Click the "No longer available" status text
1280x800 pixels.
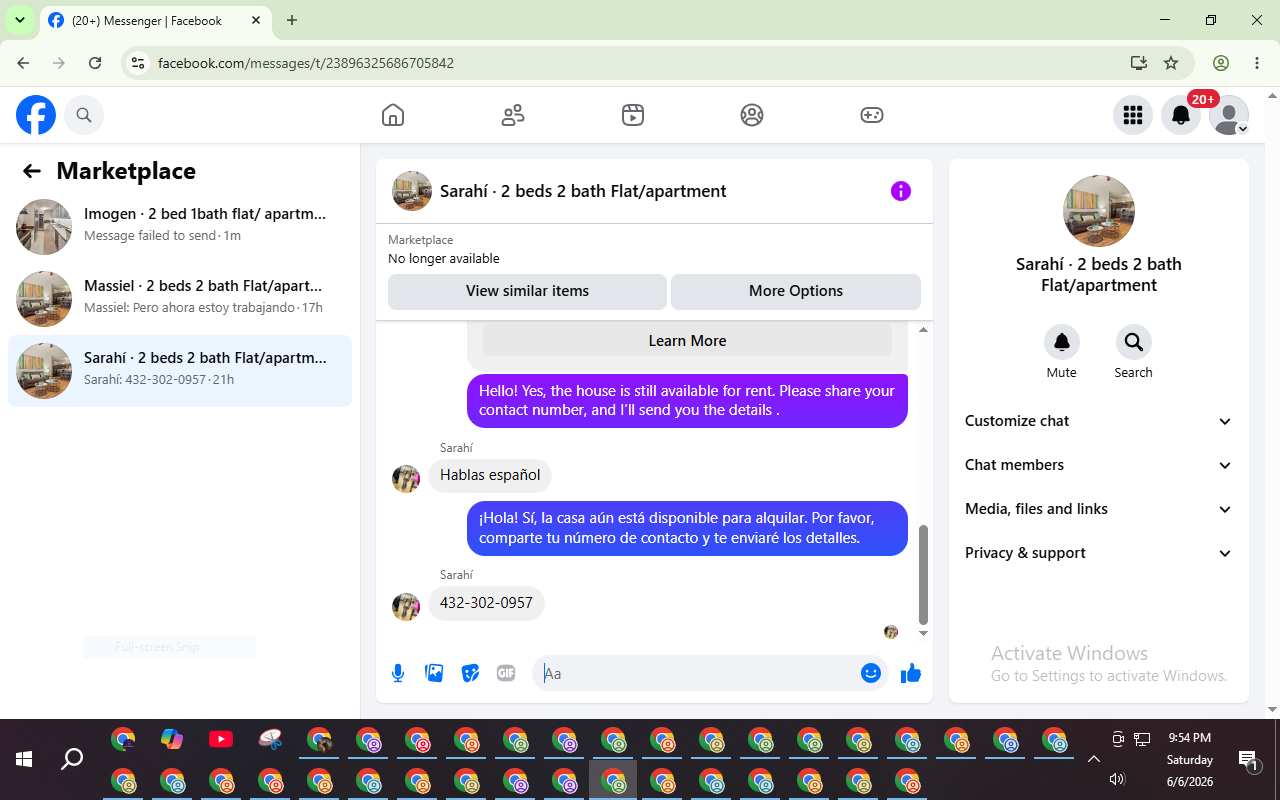[444, 258]
